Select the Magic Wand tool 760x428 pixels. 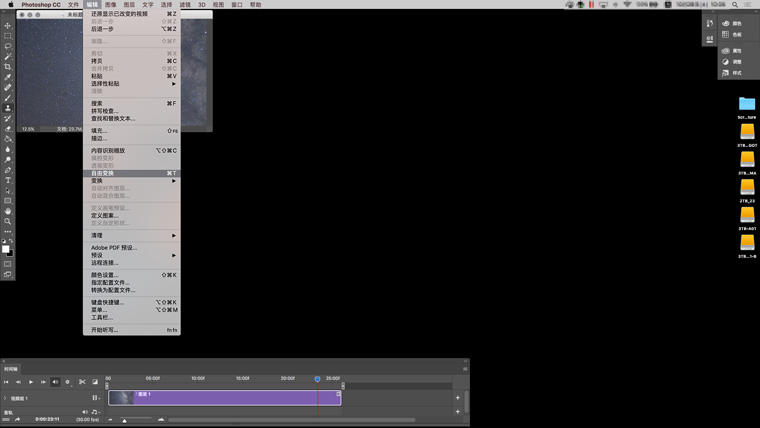[x=8, y=56]
